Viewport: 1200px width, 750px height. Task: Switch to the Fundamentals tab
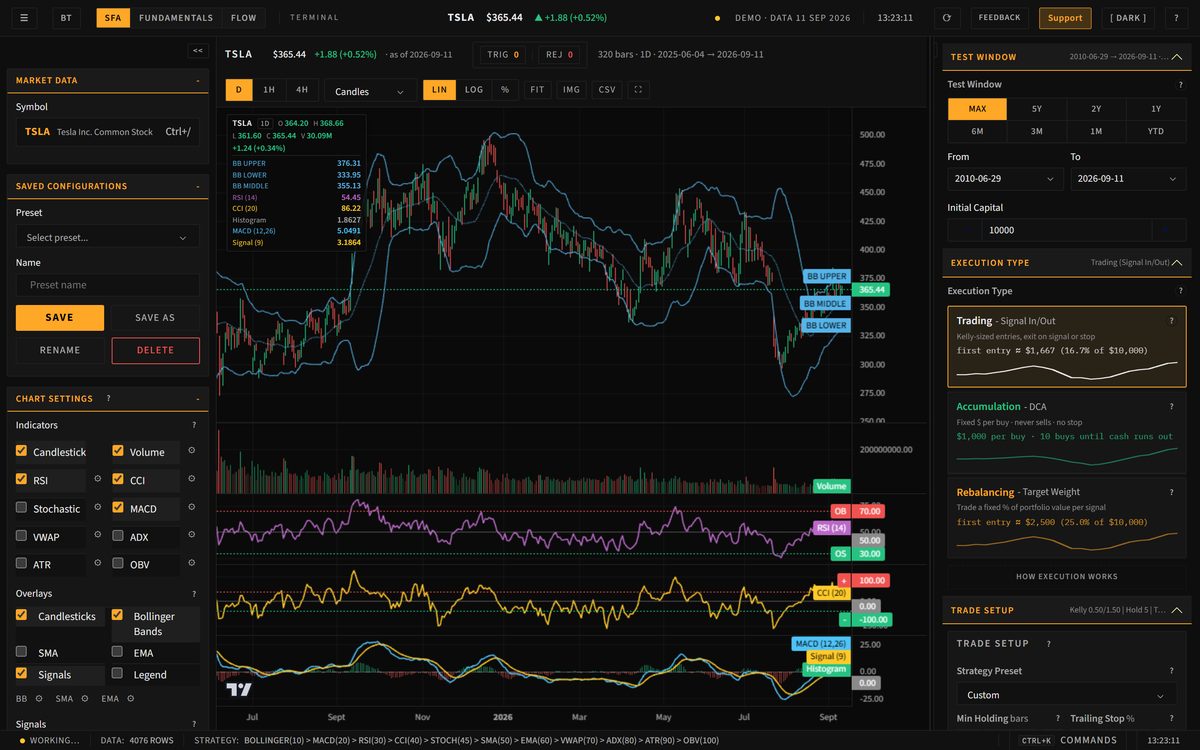tap(176, 18)
